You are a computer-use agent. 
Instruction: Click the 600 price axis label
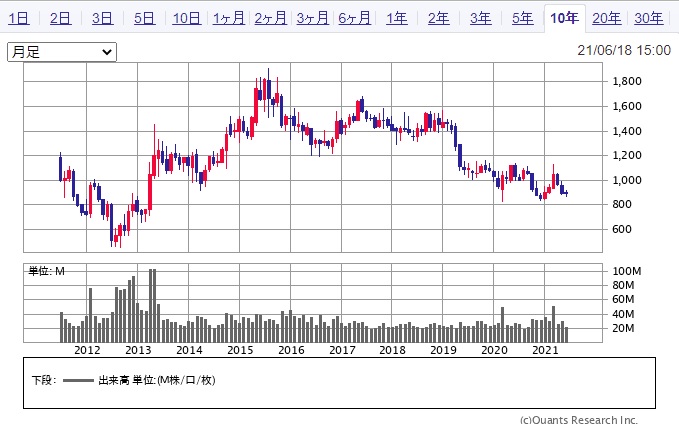pyautogui.click(x=622, y=229)
